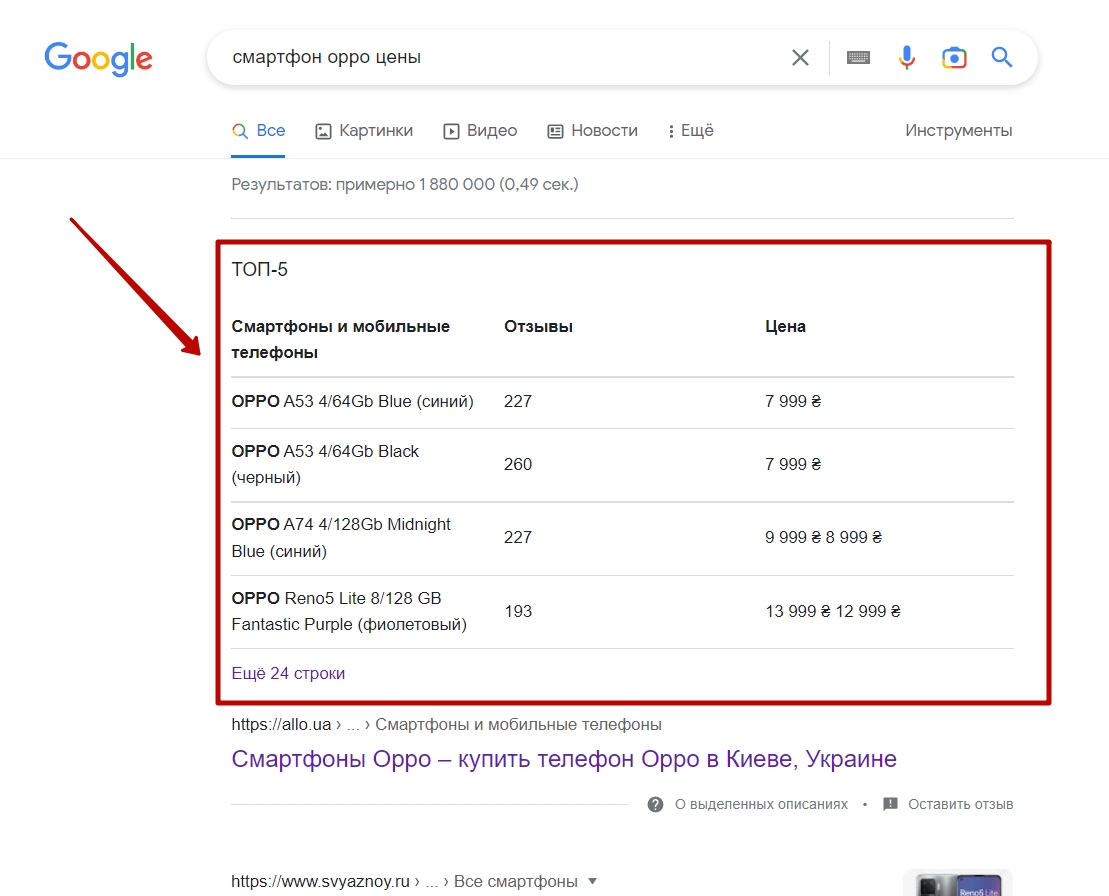Open Google Lens camera search

[x=954, y=58]
